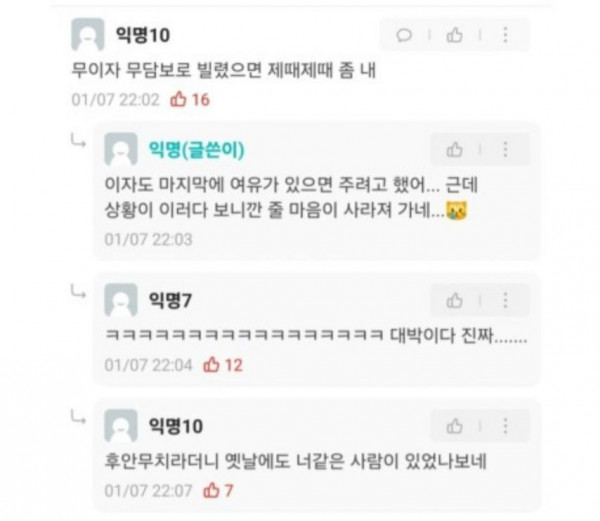The image size is (600, 521).
Task: Click the 익명7 username
Action: 170,300
